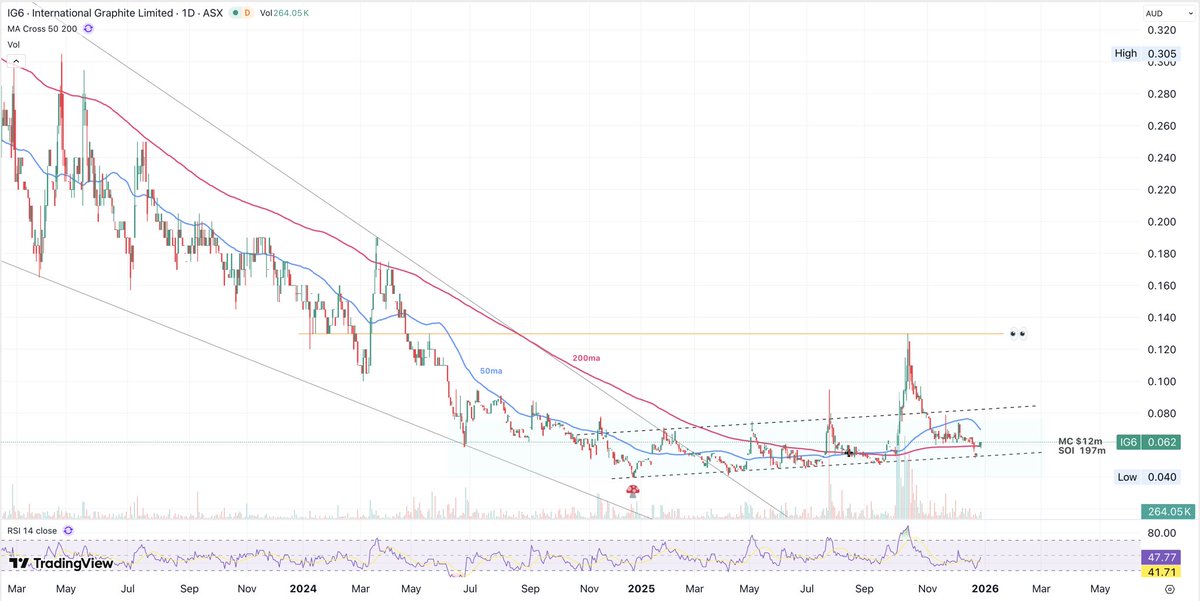Click the 0.200 price axis label
Image resolution: width=1200 pixels, height=601 pixels.
tap(1161, 222)
